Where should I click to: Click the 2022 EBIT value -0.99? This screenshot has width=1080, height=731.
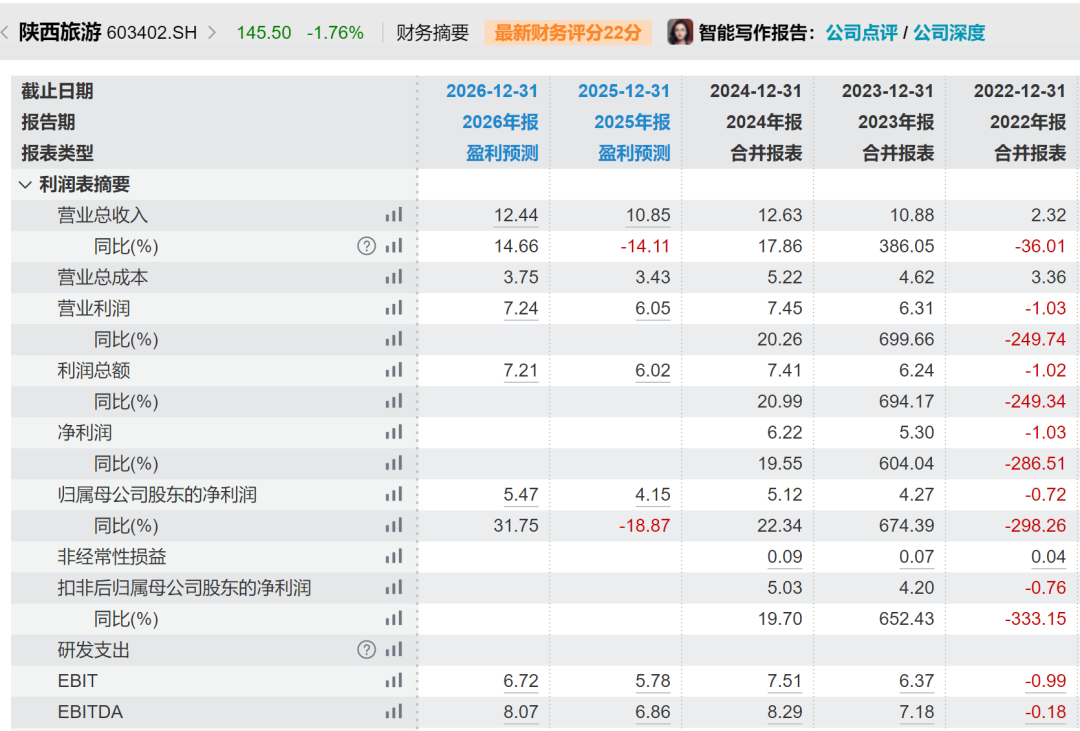pyautogui.click(x=1046, y=681)
